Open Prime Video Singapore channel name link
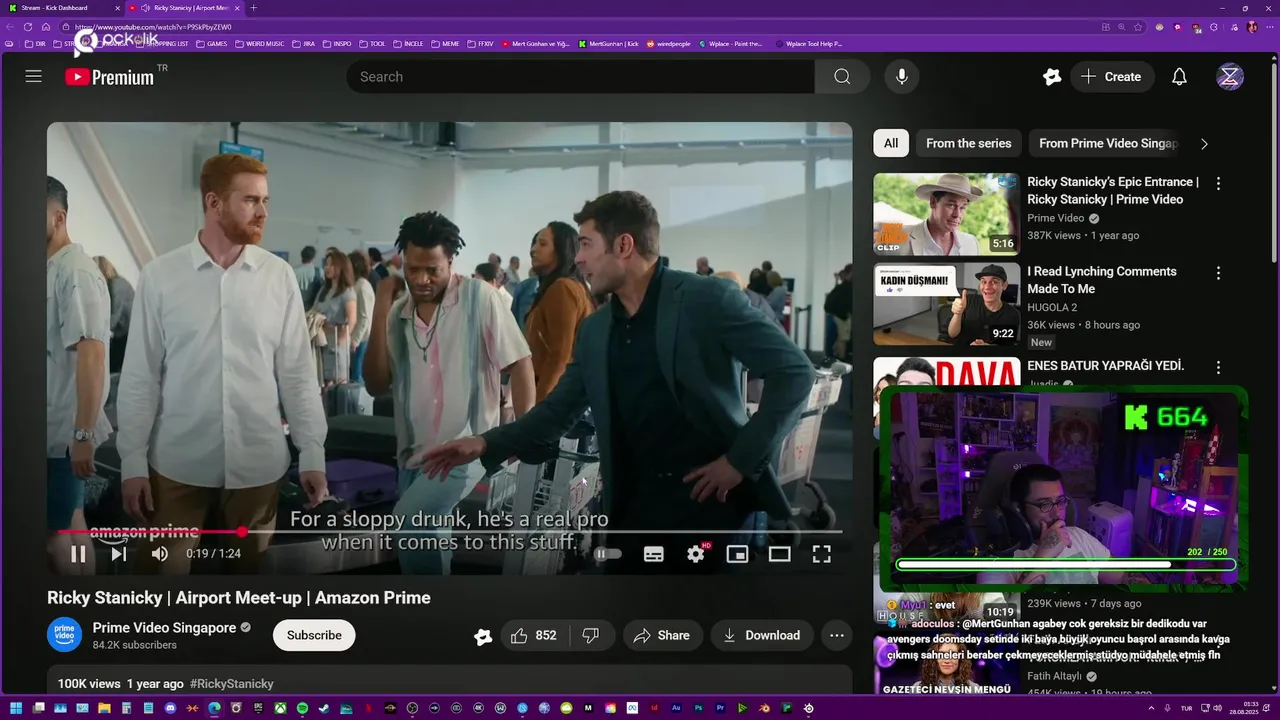 coord(164,628)
